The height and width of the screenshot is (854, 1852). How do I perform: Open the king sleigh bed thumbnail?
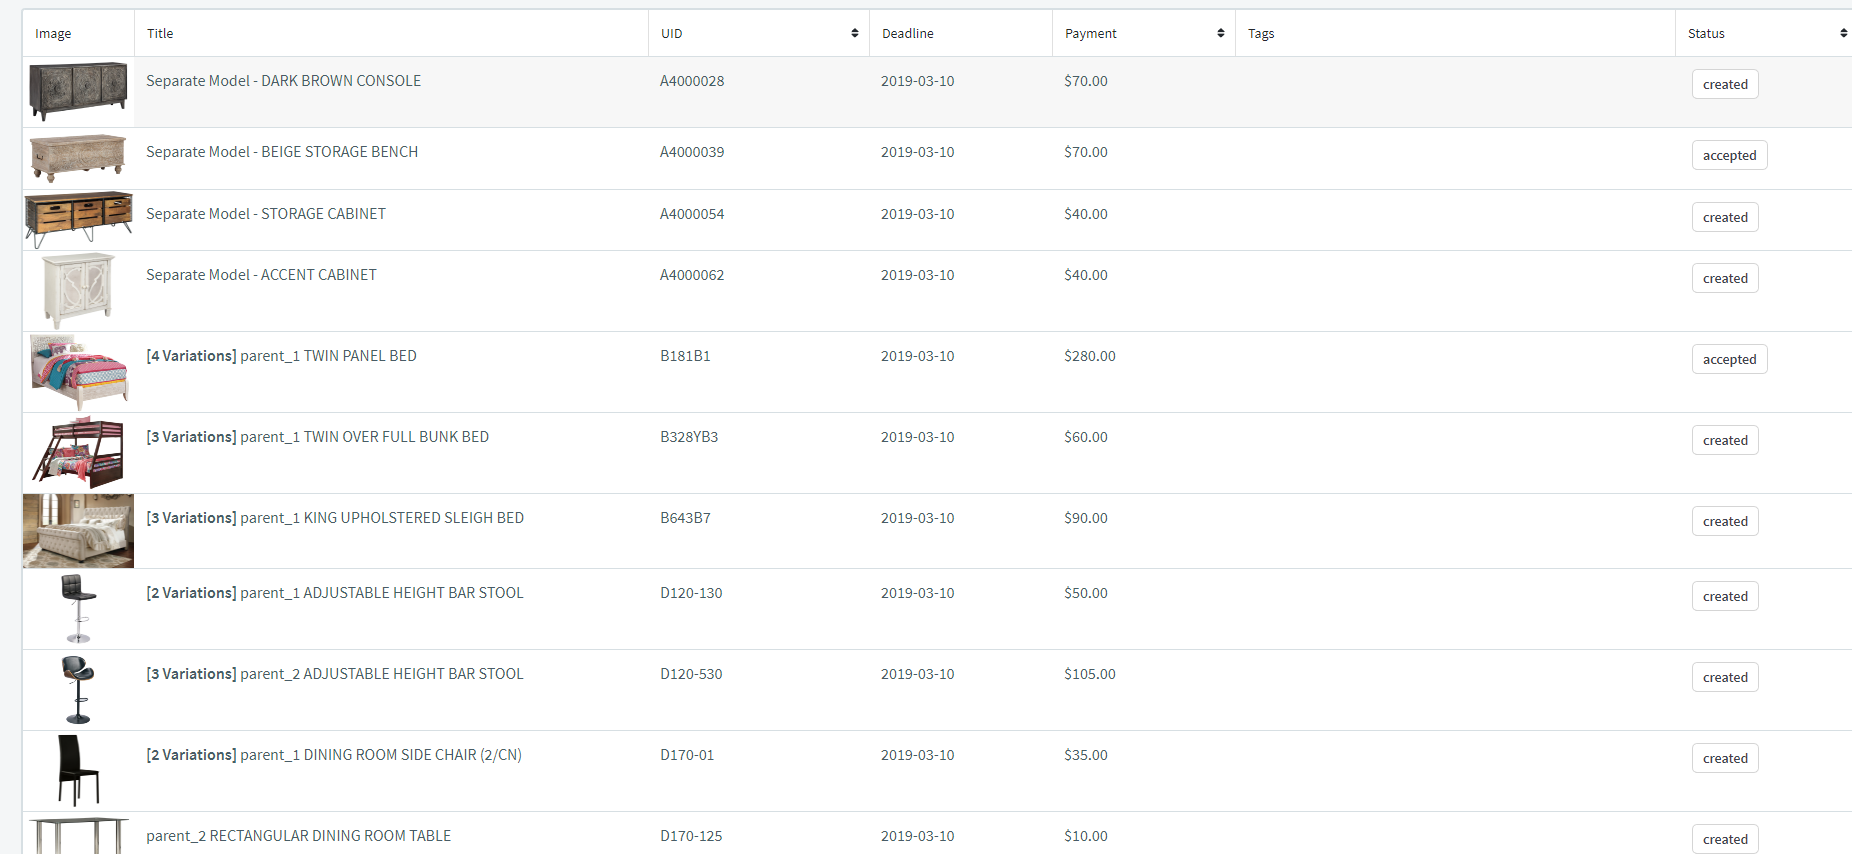click(78, 530)
